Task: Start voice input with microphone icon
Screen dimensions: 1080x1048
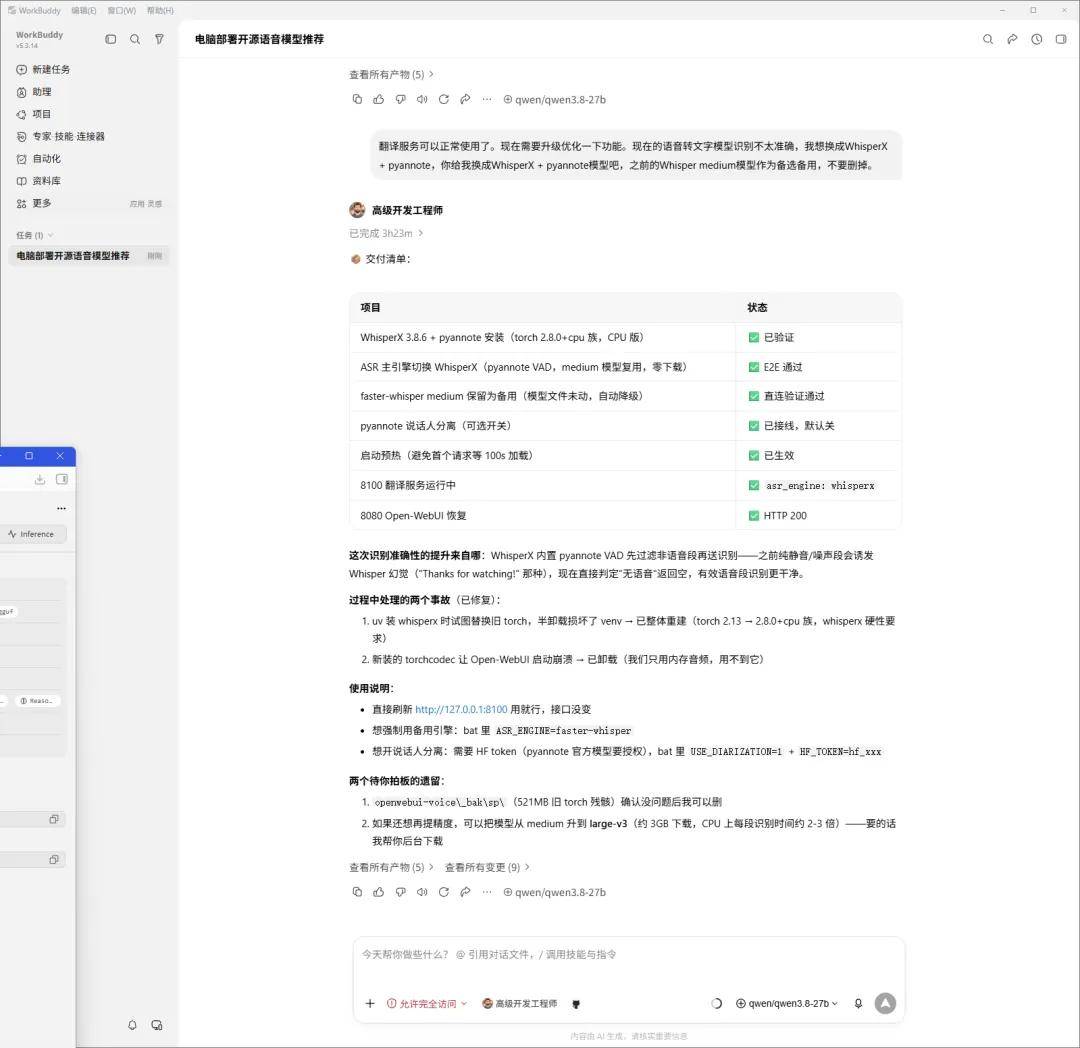Action: coord(858,1003)
